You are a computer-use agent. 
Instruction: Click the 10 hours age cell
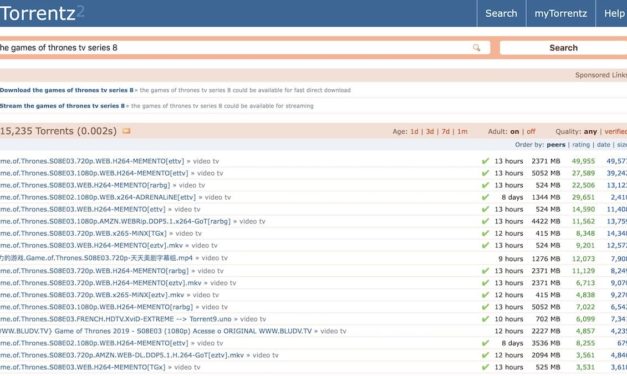(x=509, y=319)
